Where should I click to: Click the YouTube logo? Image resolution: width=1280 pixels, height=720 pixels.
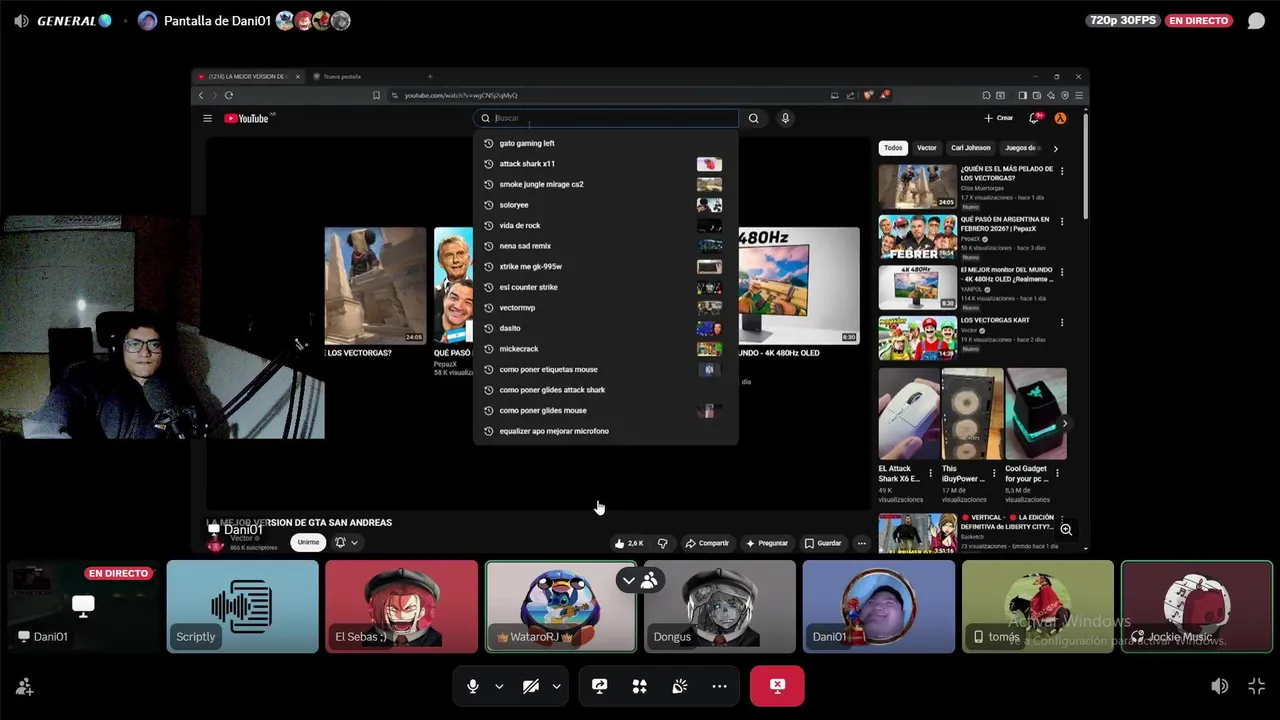click(248, 118)
